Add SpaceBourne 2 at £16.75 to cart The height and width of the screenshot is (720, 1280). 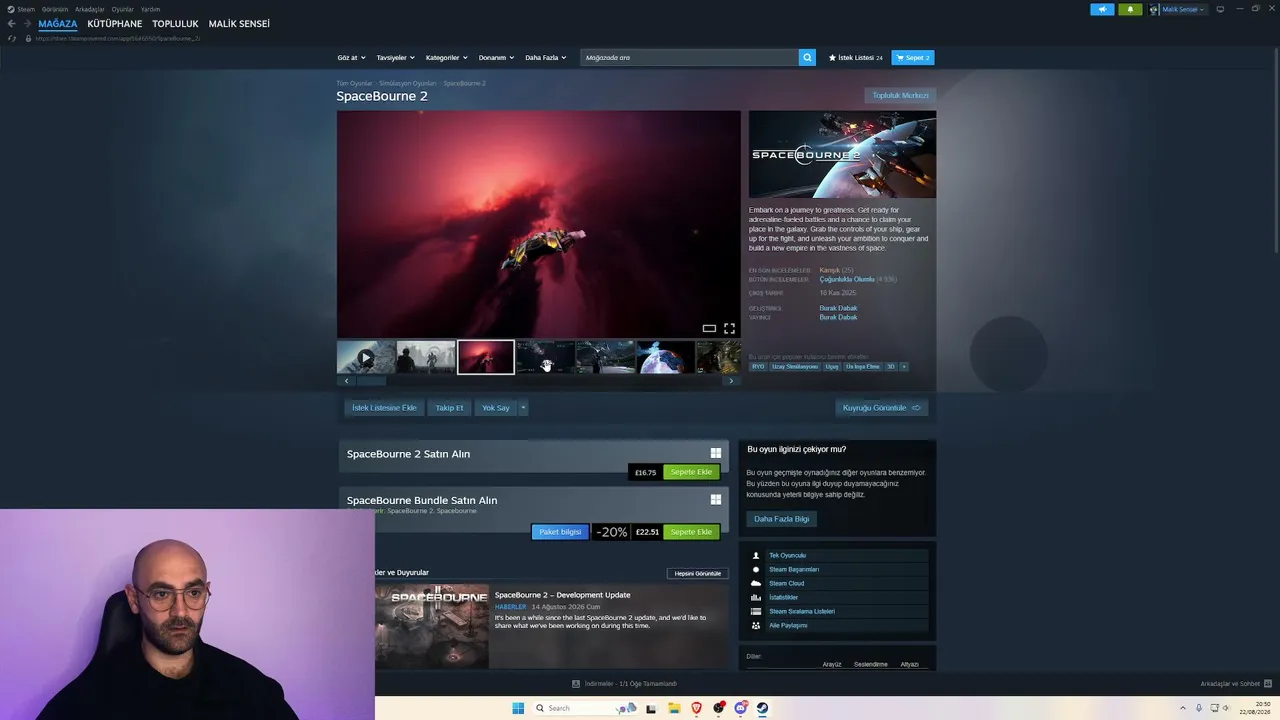tap(691, 472)
